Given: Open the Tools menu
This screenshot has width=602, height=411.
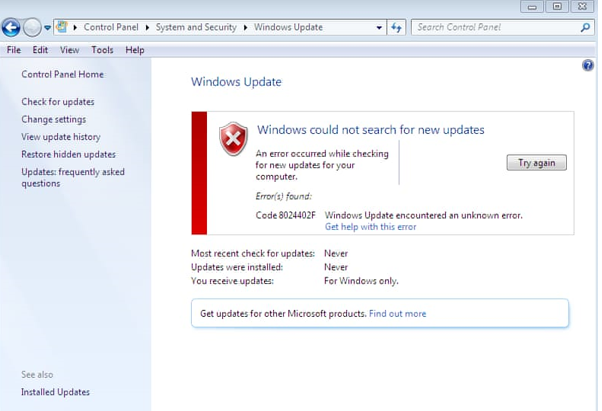Looking at the screenshot, I should pos(102,50).
